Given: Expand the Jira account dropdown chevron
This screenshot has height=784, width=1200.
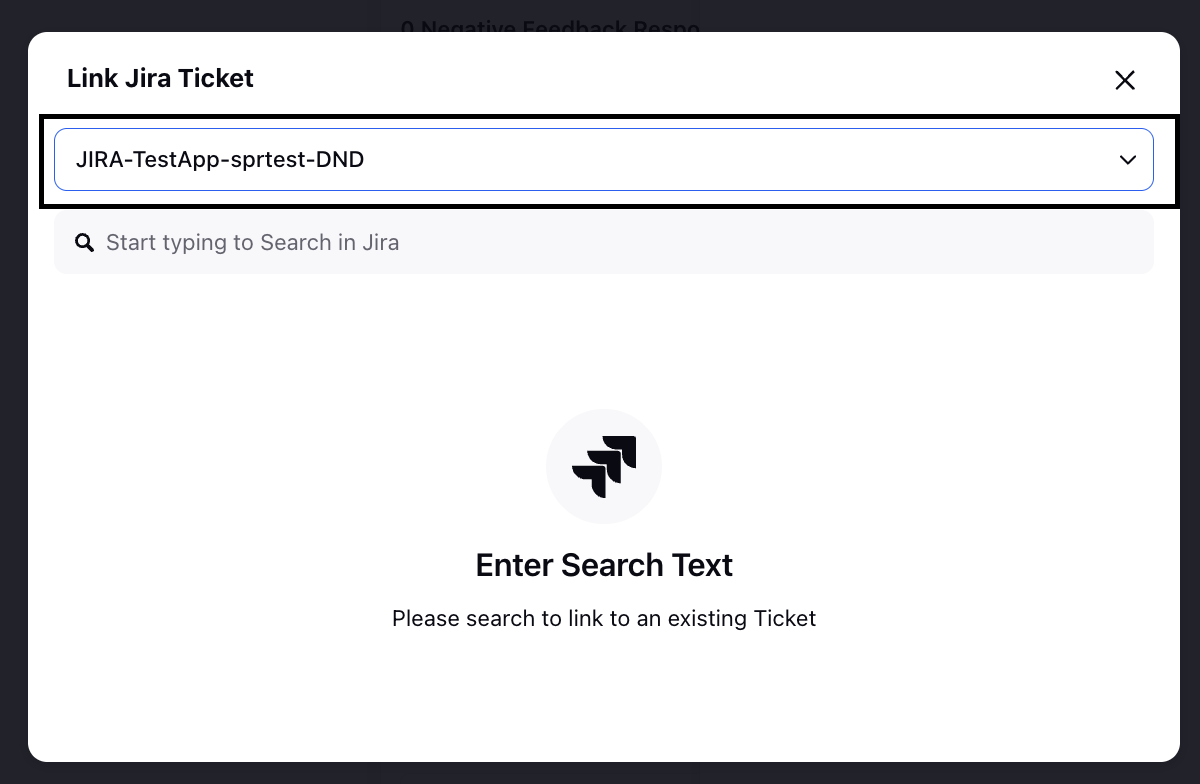Looking at the screenshot, I should pyautogui.click(x=1128, y=159).
